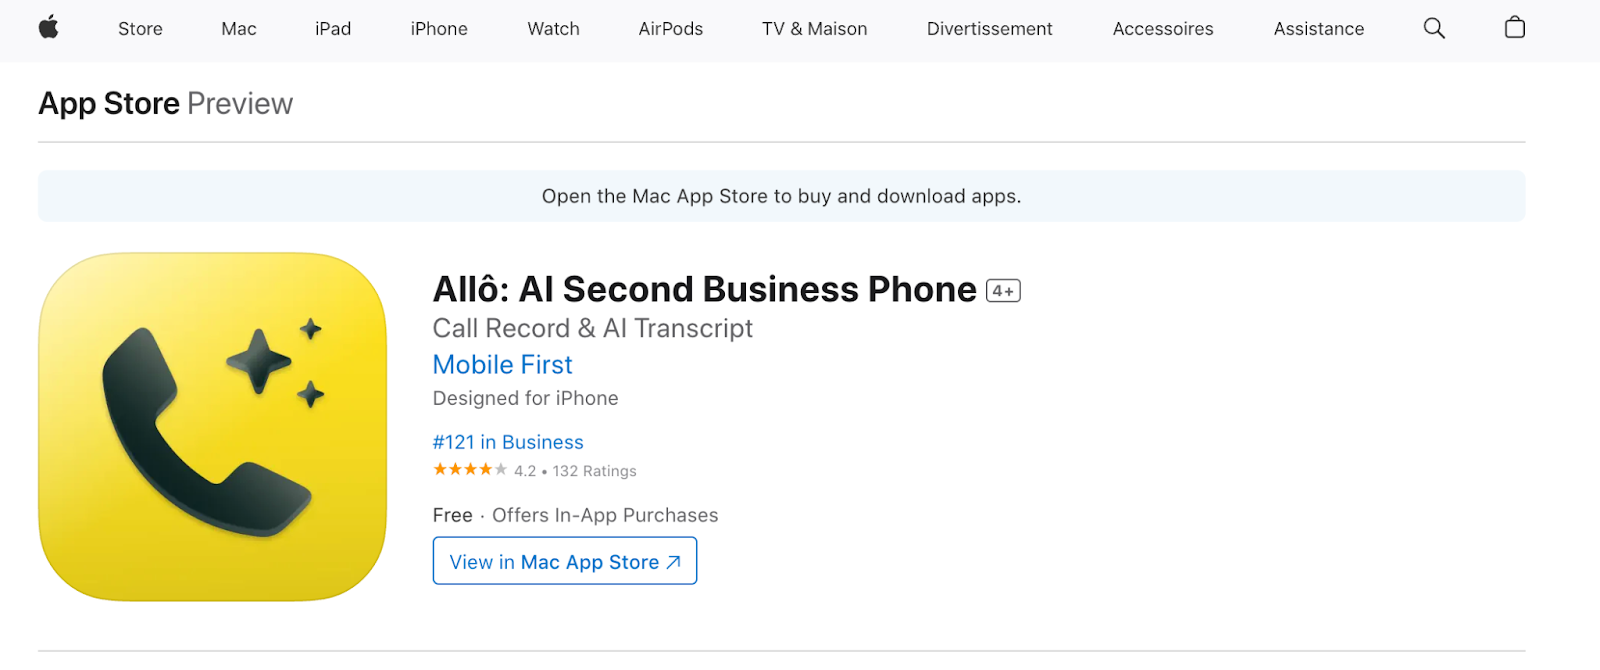1600x670 pixels.
Task: Click the App Store Preview heading
Action: (x=165, y=104)
